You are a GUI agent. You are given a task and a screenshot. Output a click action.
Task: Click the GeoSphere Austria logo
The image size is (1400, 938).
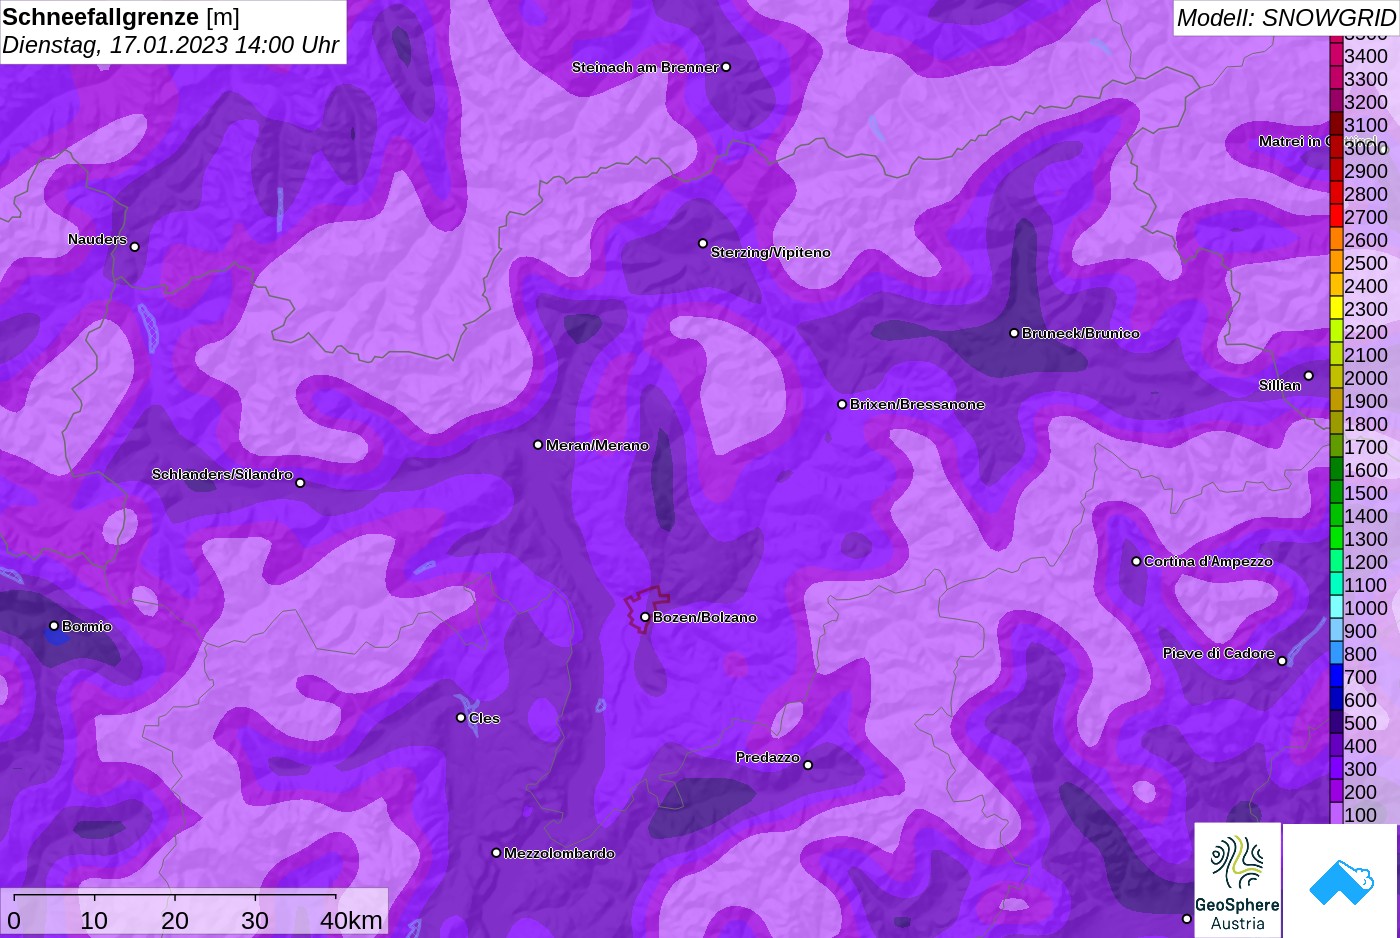(x=1238, y=880)
